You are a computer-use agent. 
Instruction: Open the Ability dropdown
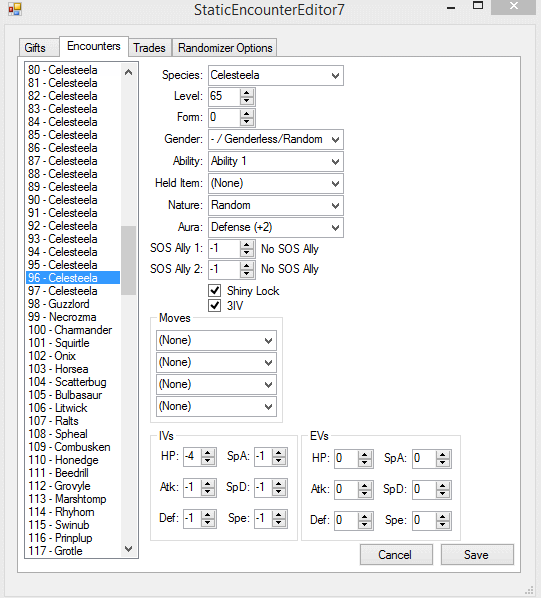tap(276, 162)
